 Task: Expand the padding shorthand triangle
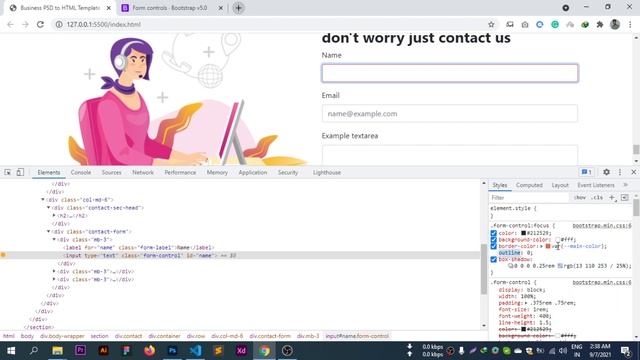coord(526,303)
